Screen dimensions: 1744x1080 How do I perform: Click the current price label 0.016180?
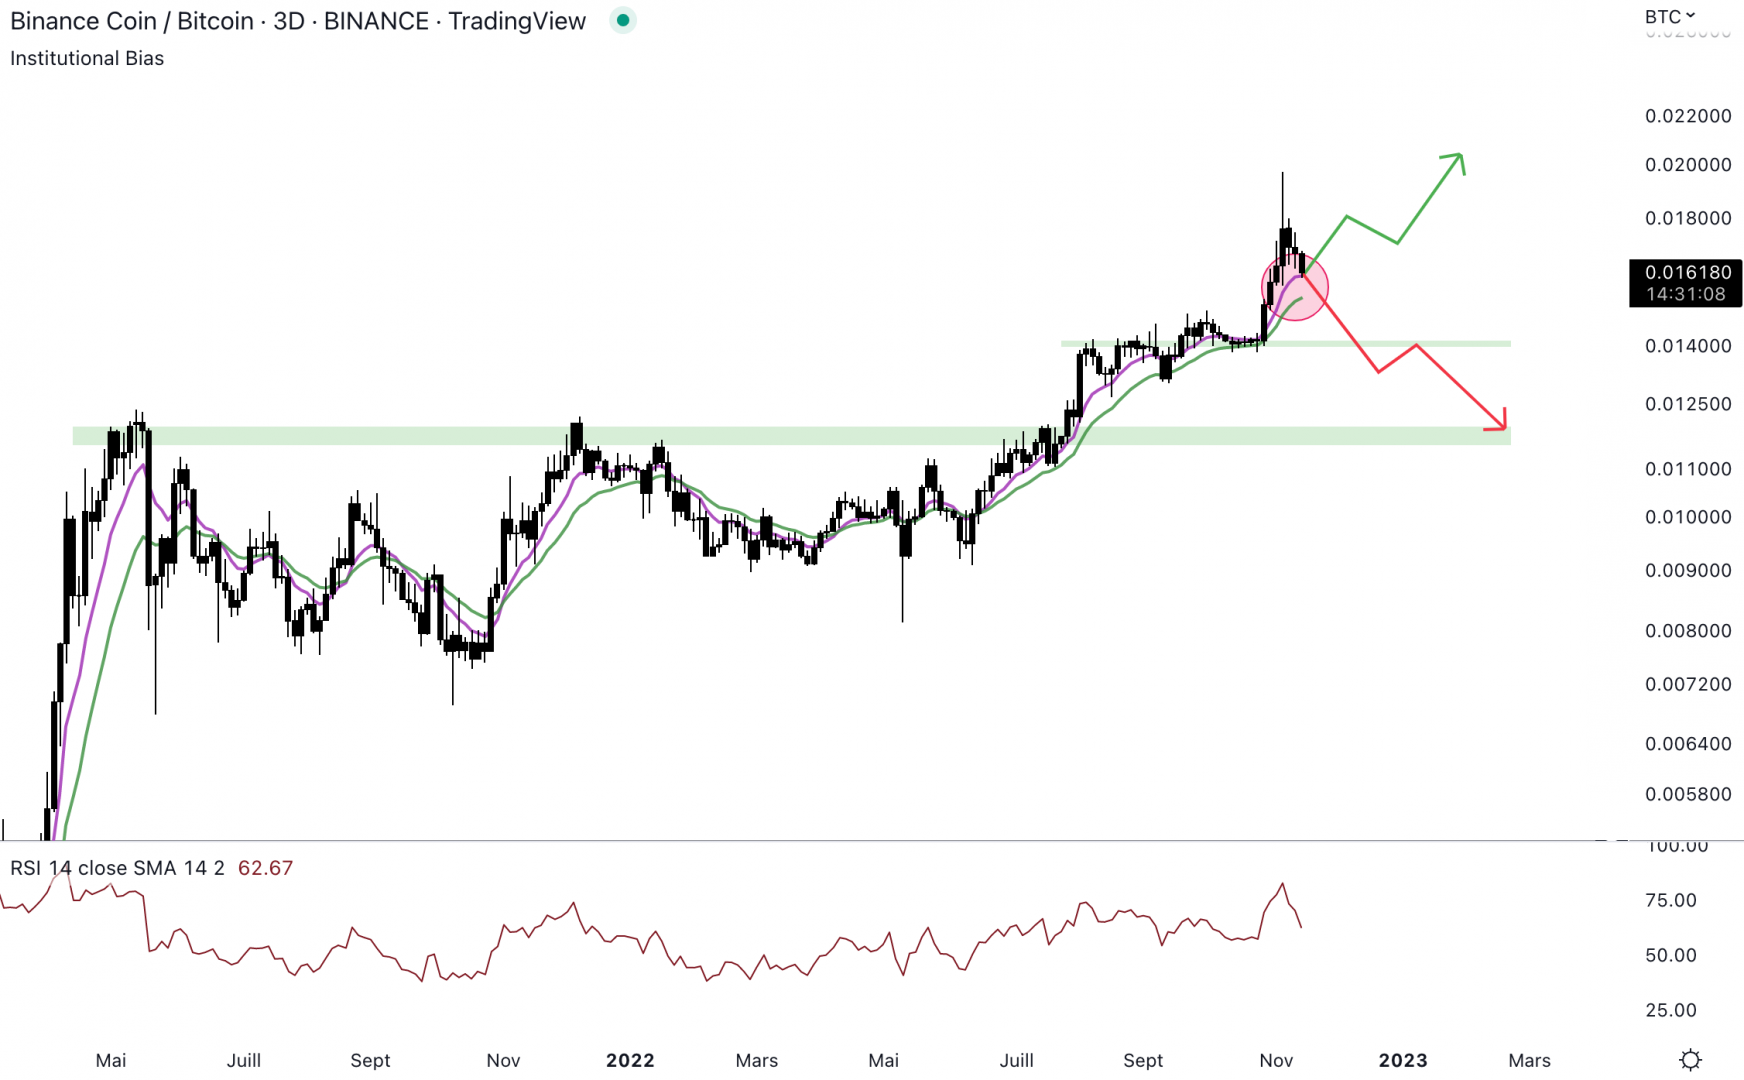pyautogui.click(x=1687, y=272)
